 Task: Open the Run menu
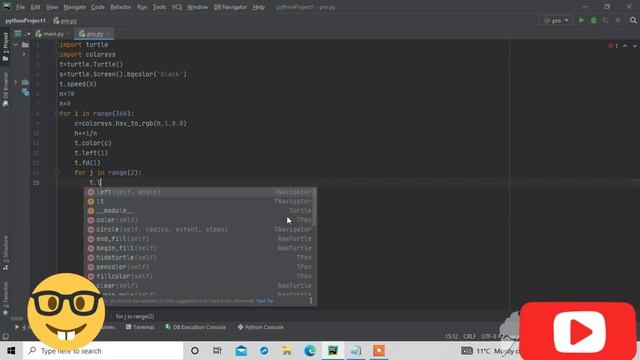142,7
